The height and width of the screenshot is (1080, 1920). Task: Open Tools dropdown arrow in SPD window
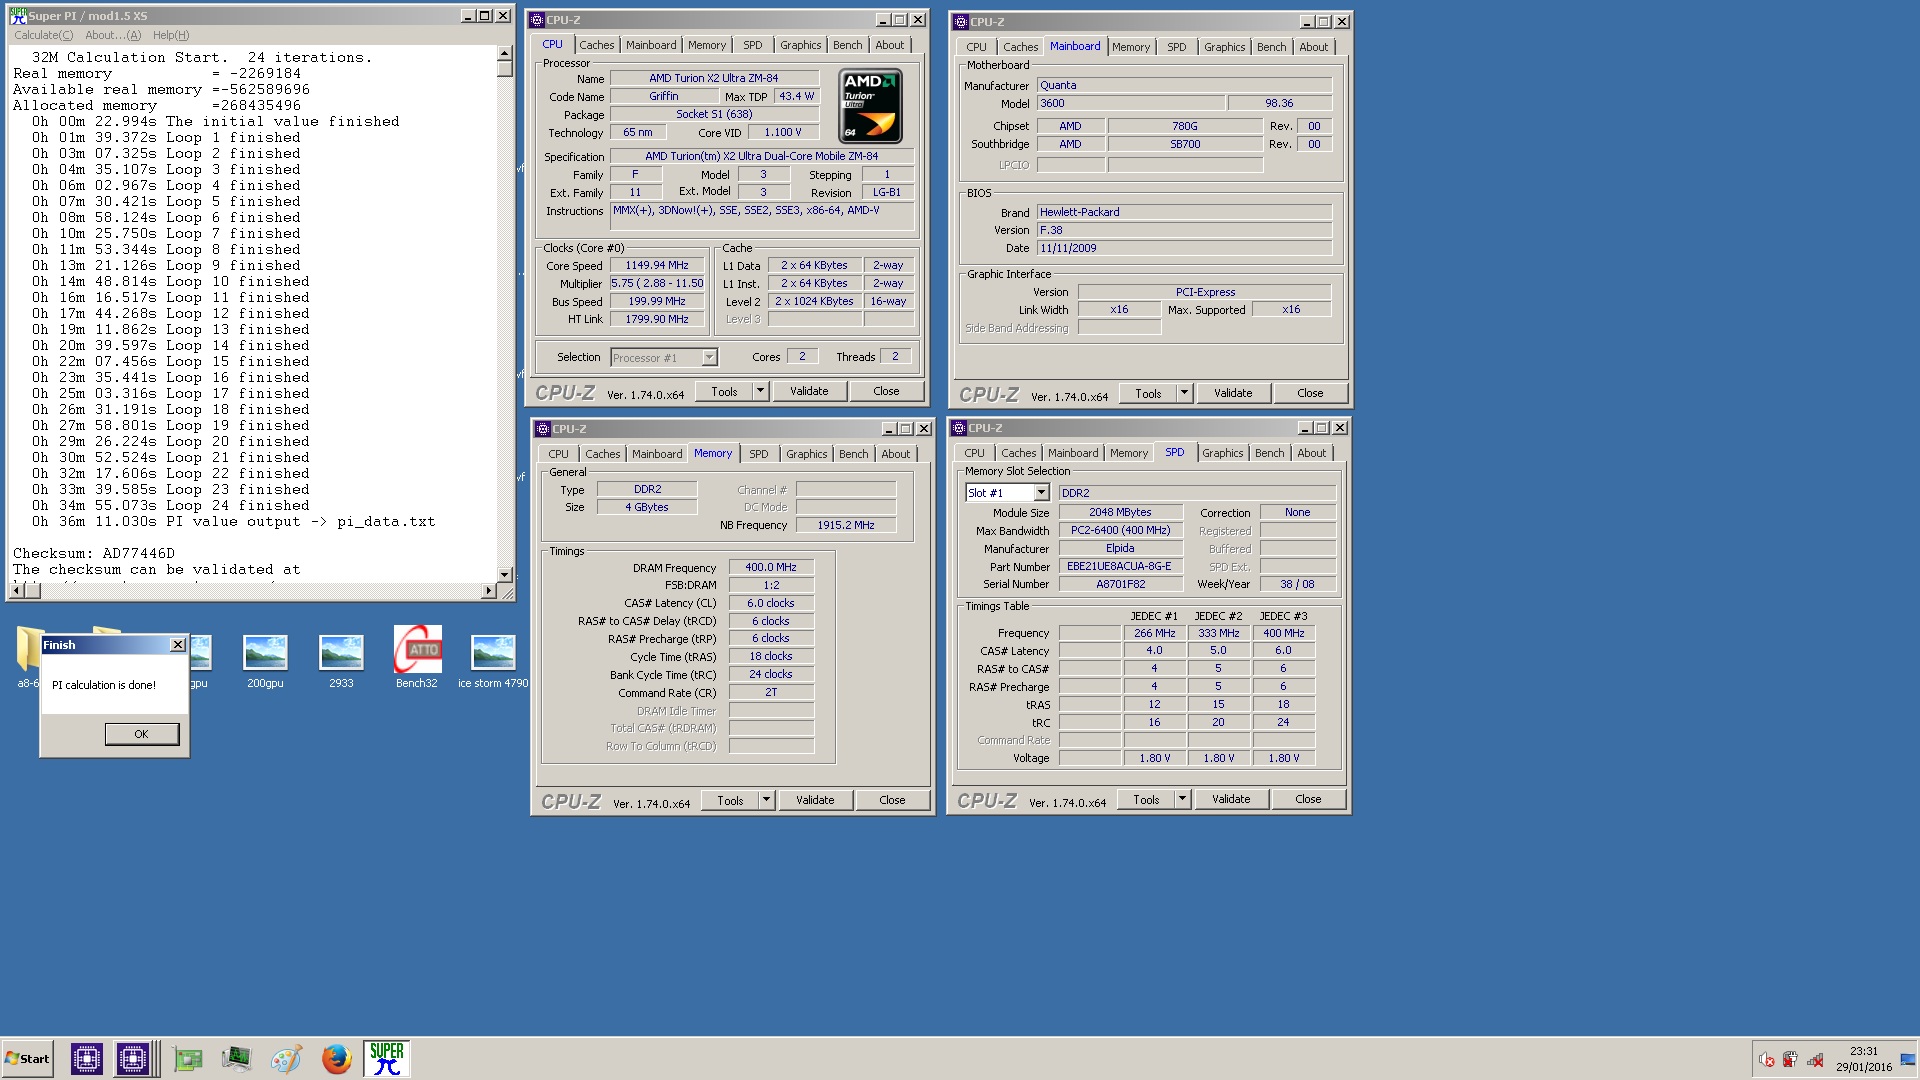coord(1183,799)
